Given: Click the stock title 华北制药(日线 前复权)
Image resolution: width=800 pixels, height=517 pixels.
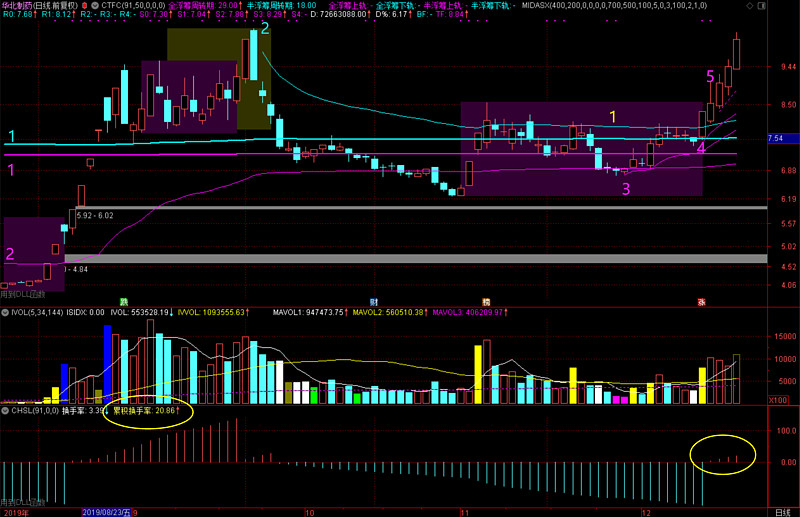Looking at the screenshot, I should pyautogui.click(x=40, y=6).
